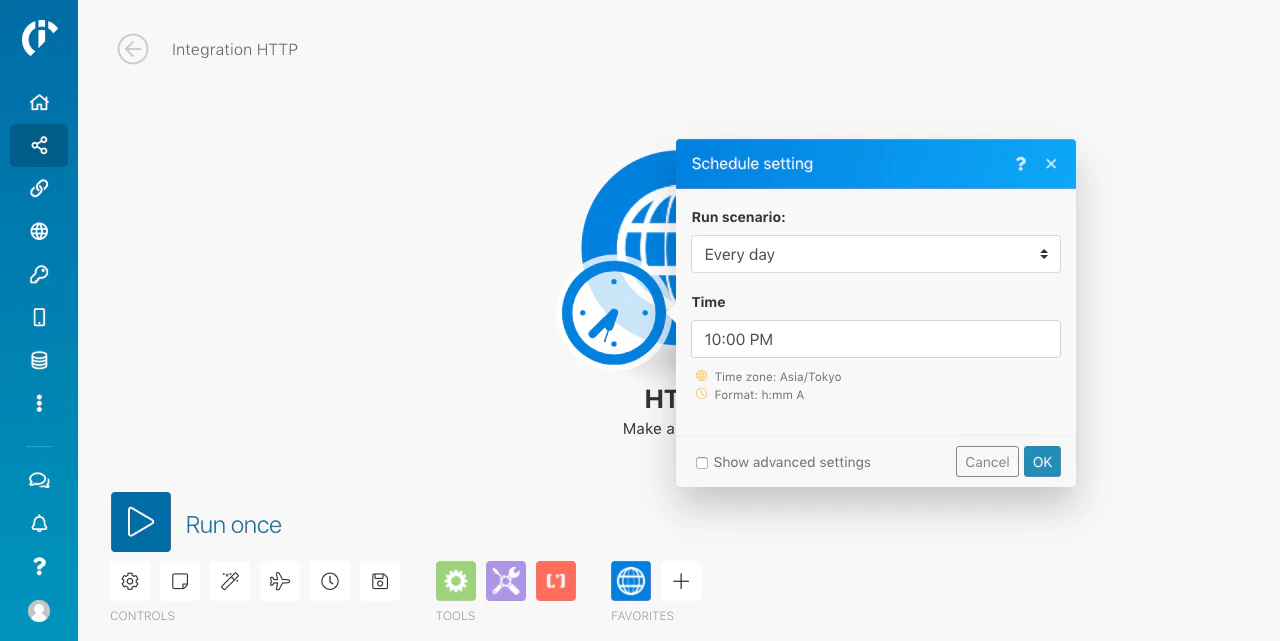The height and width of the screenshot is (641, 1280).
Task: Open notifications bell icon
Action: [39, 523]
